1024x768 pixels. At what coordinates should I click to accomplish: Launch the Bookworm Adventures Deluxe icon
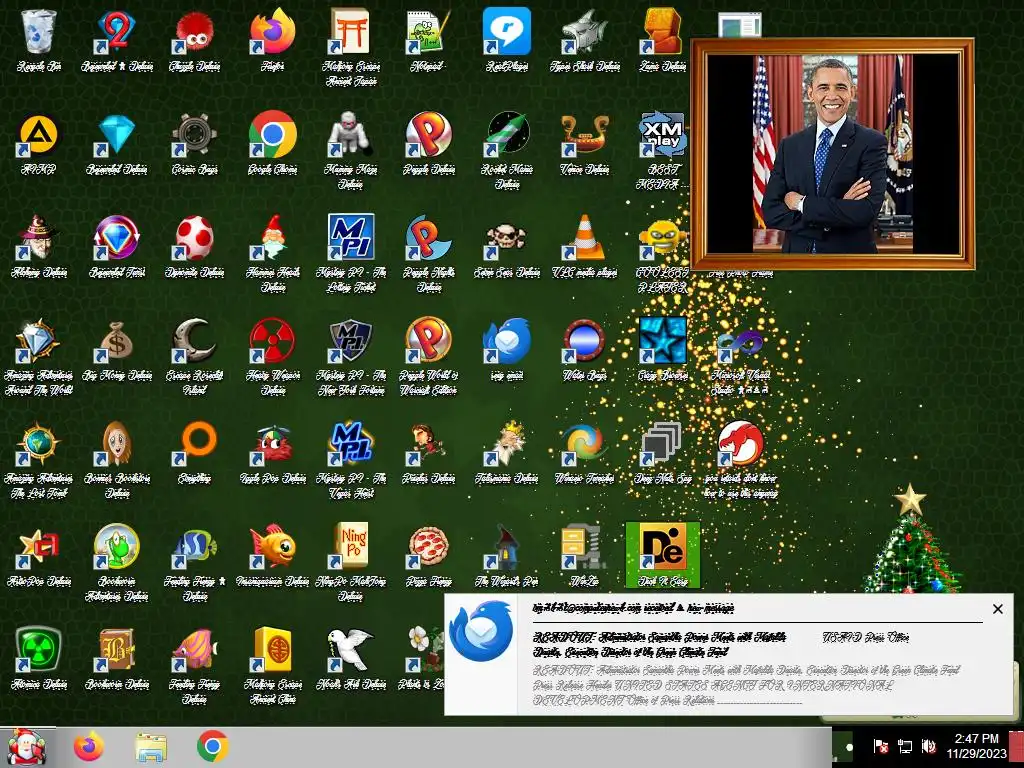point(117,546)
